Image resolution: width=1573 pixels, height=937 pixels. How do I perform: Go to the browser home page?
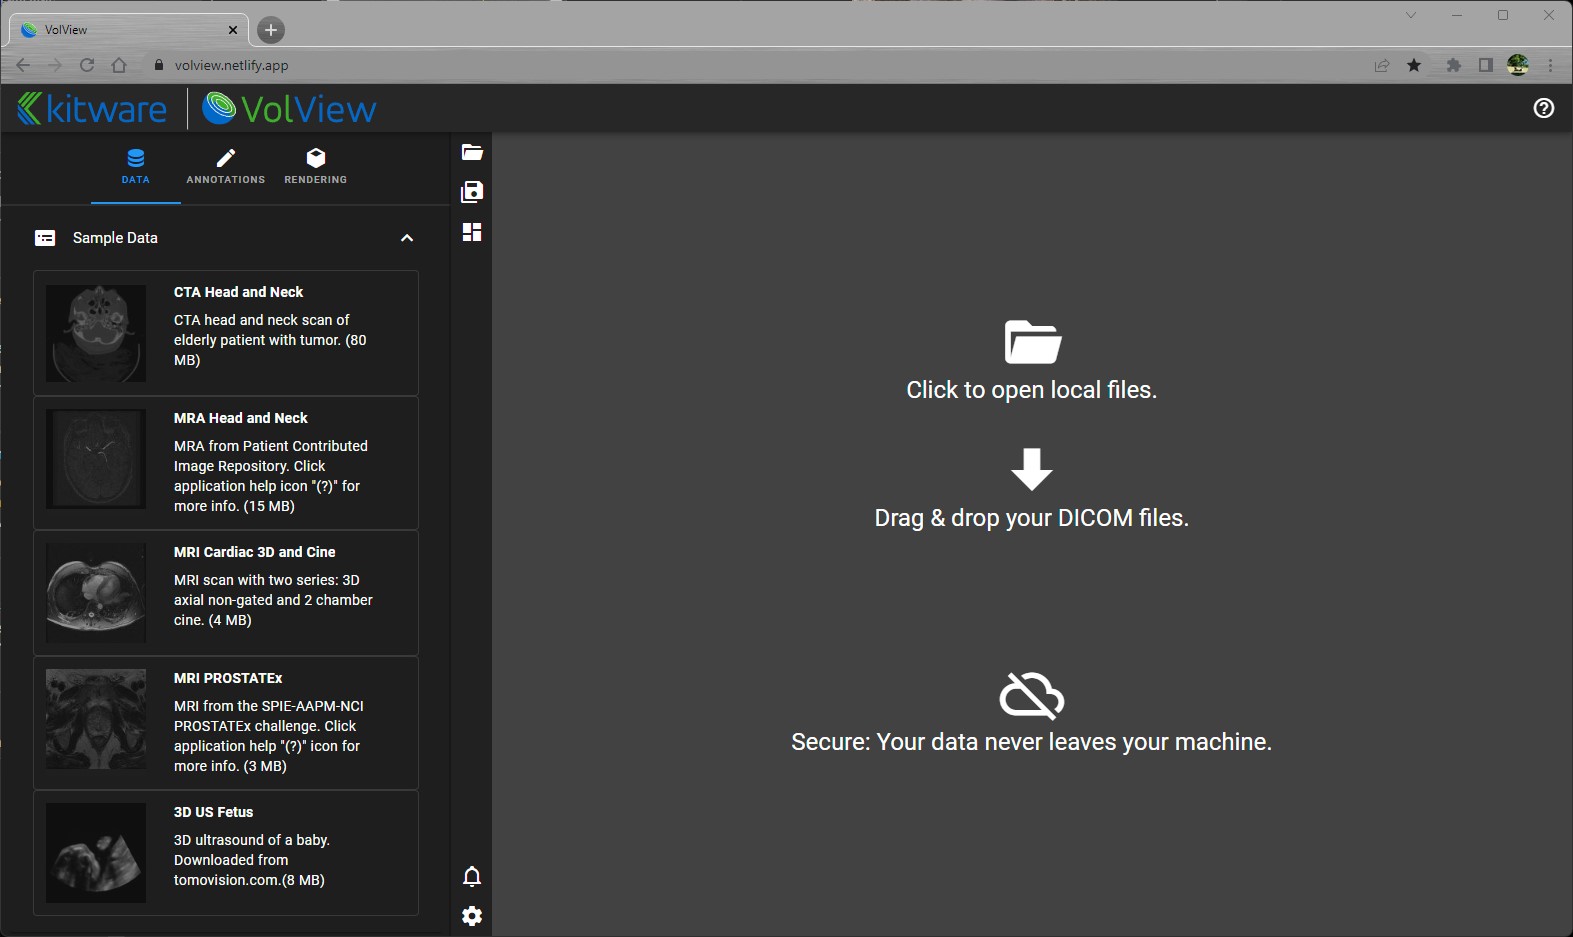pyautogui.click(x=119, y=65)
